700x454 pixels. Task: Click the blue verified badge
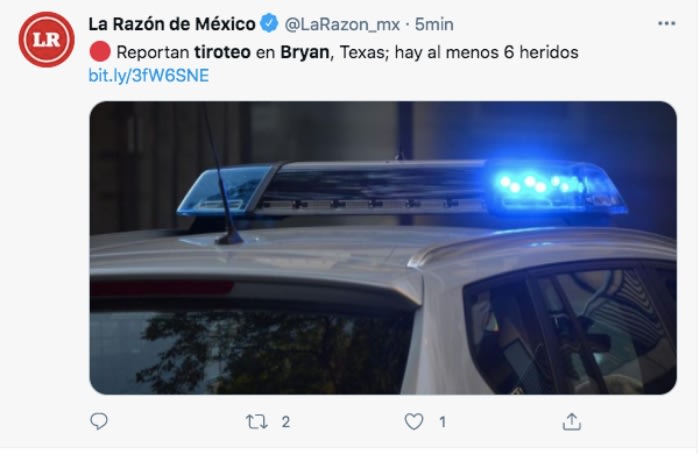[x=269, y=23]
